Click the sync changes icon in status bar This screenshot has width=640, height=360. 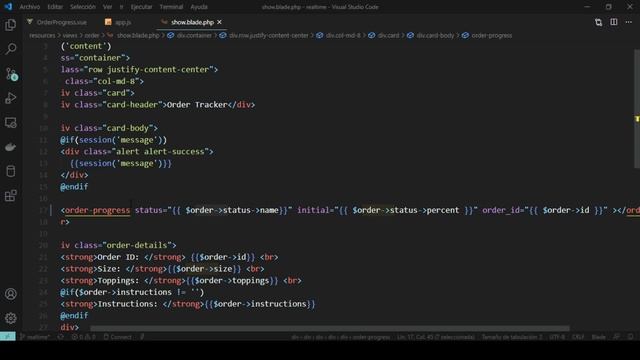point(61,337)
